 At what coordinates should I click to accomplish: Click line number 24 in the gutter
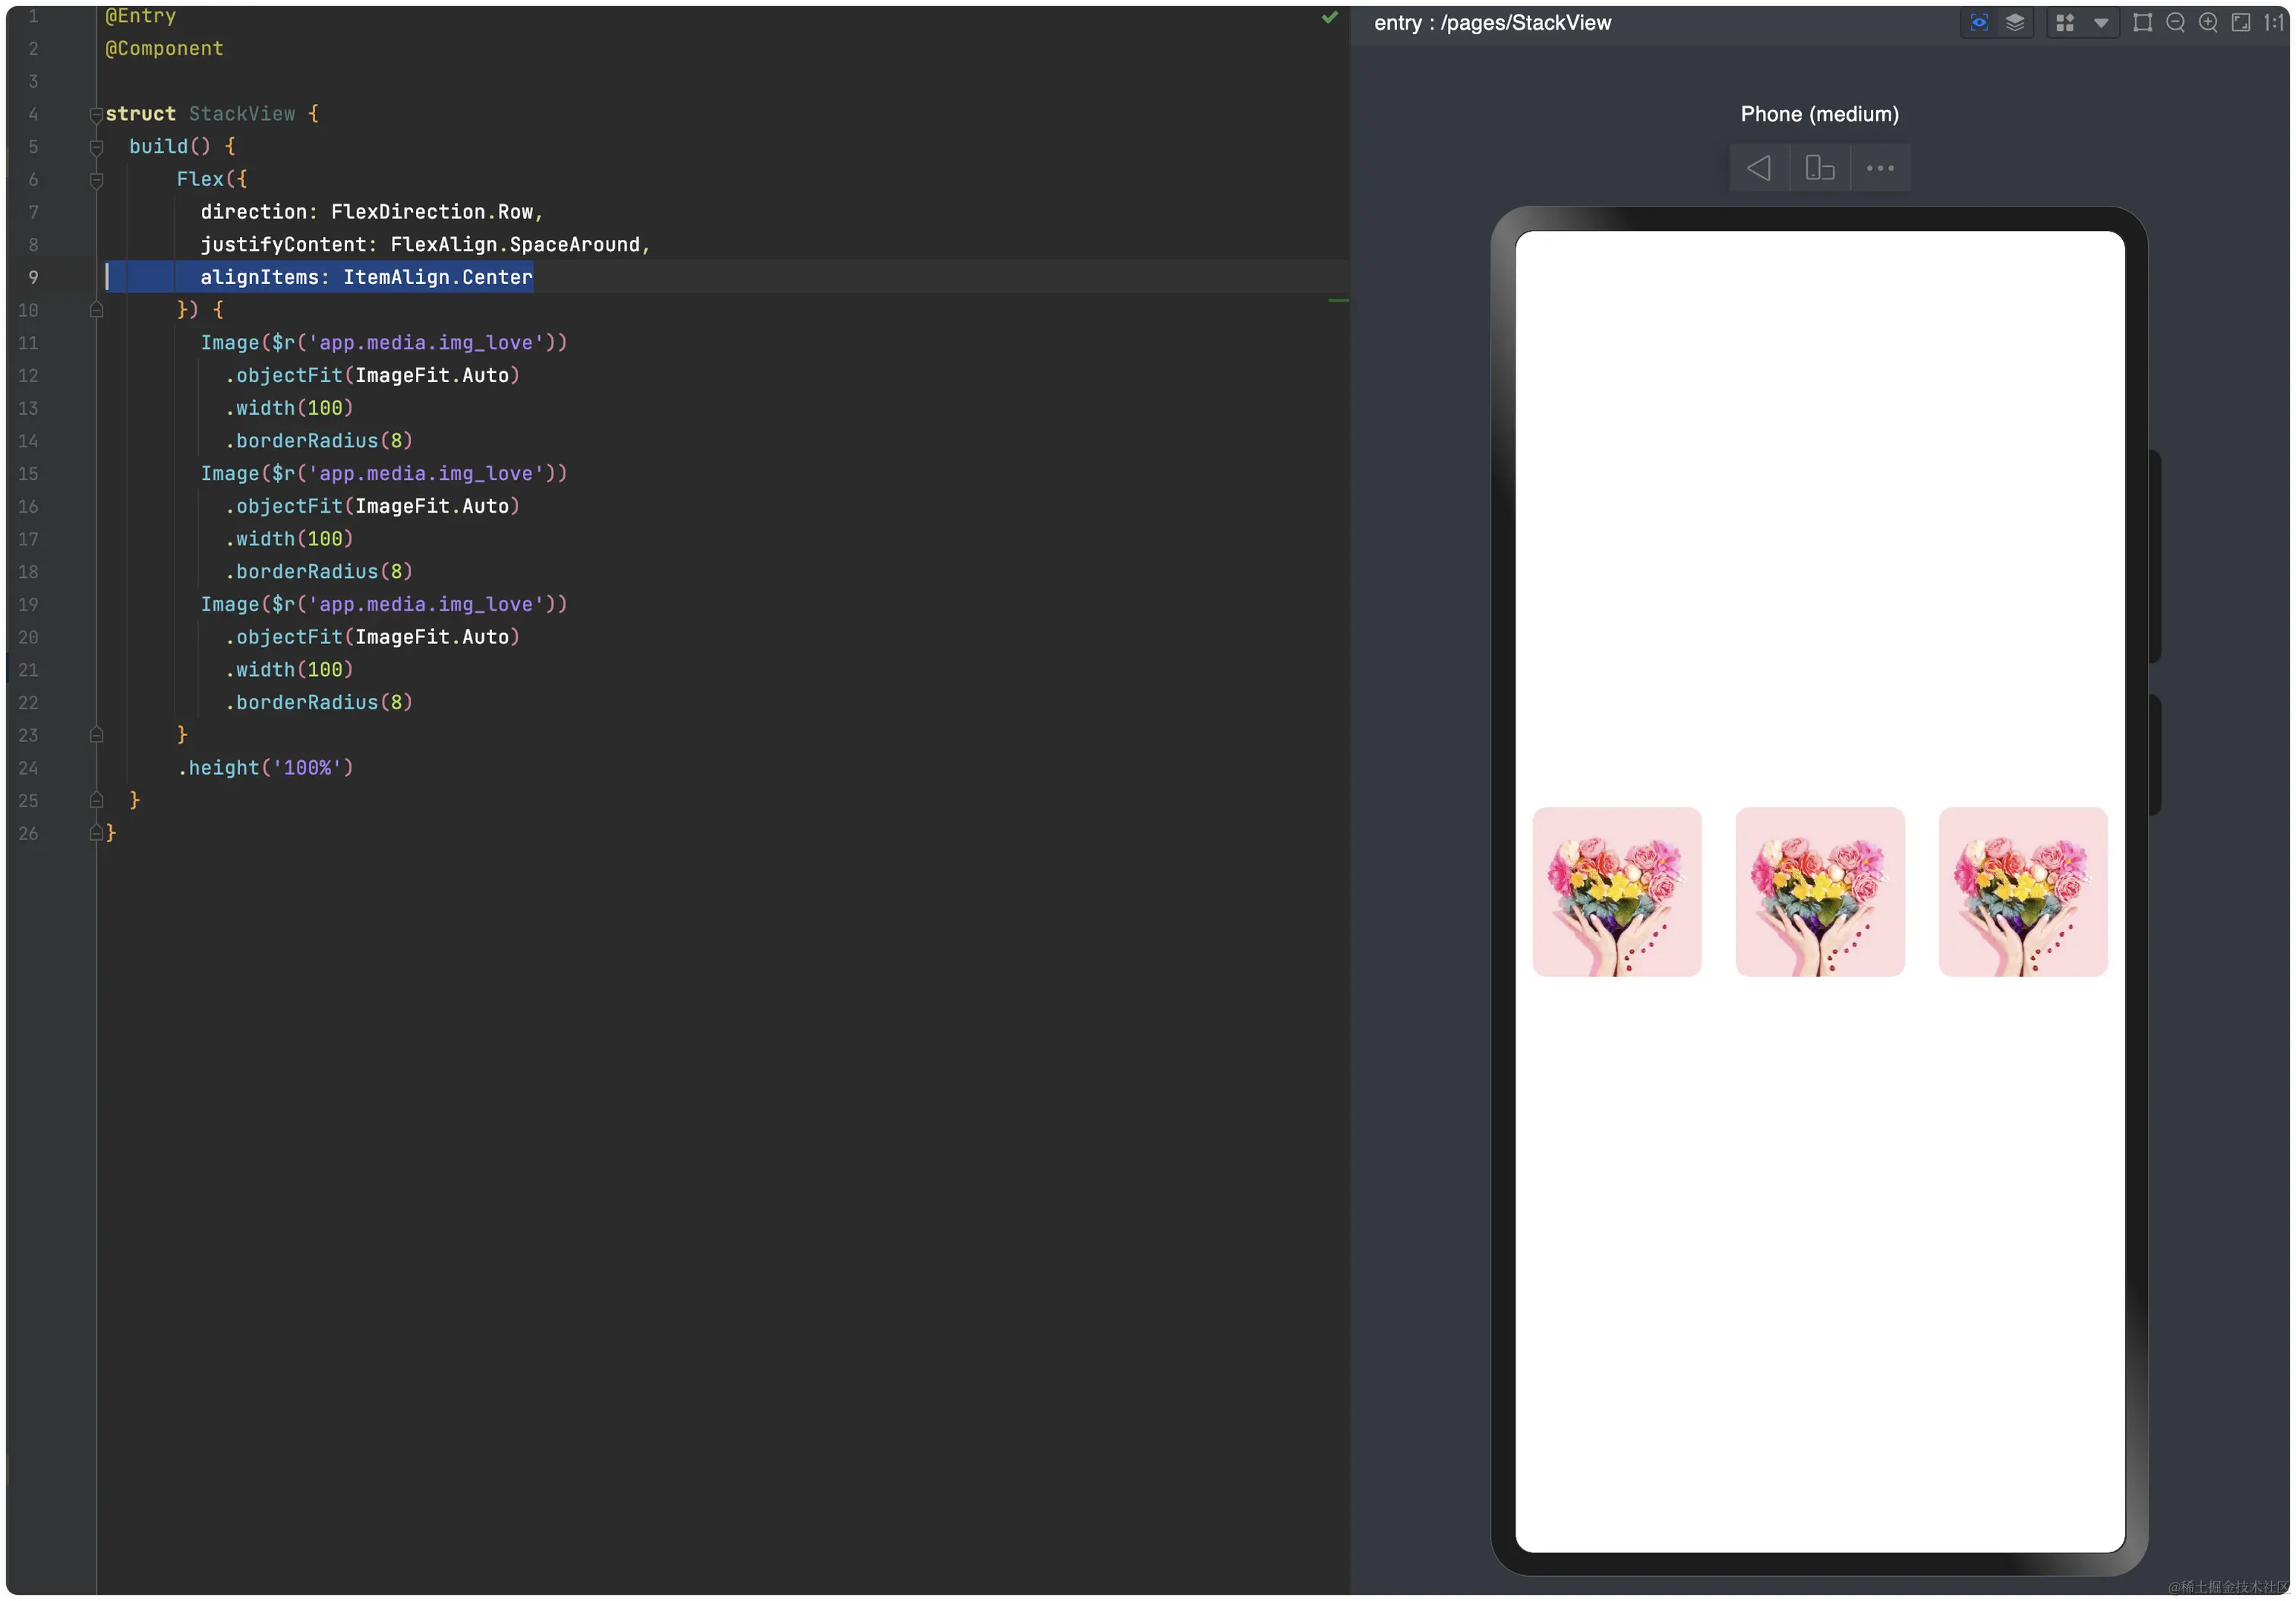(28, 769)
